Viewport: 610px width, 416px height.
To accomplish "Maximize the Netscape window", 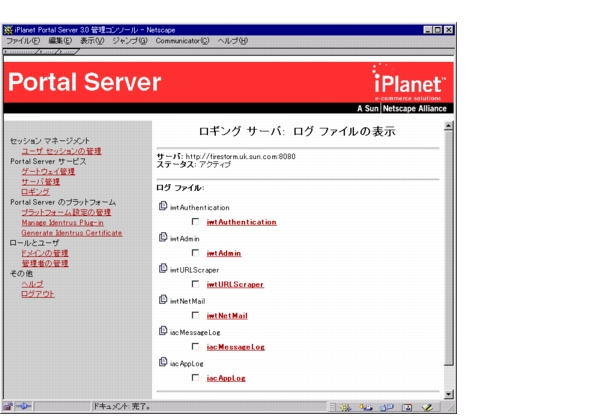I will pos(438,30).
